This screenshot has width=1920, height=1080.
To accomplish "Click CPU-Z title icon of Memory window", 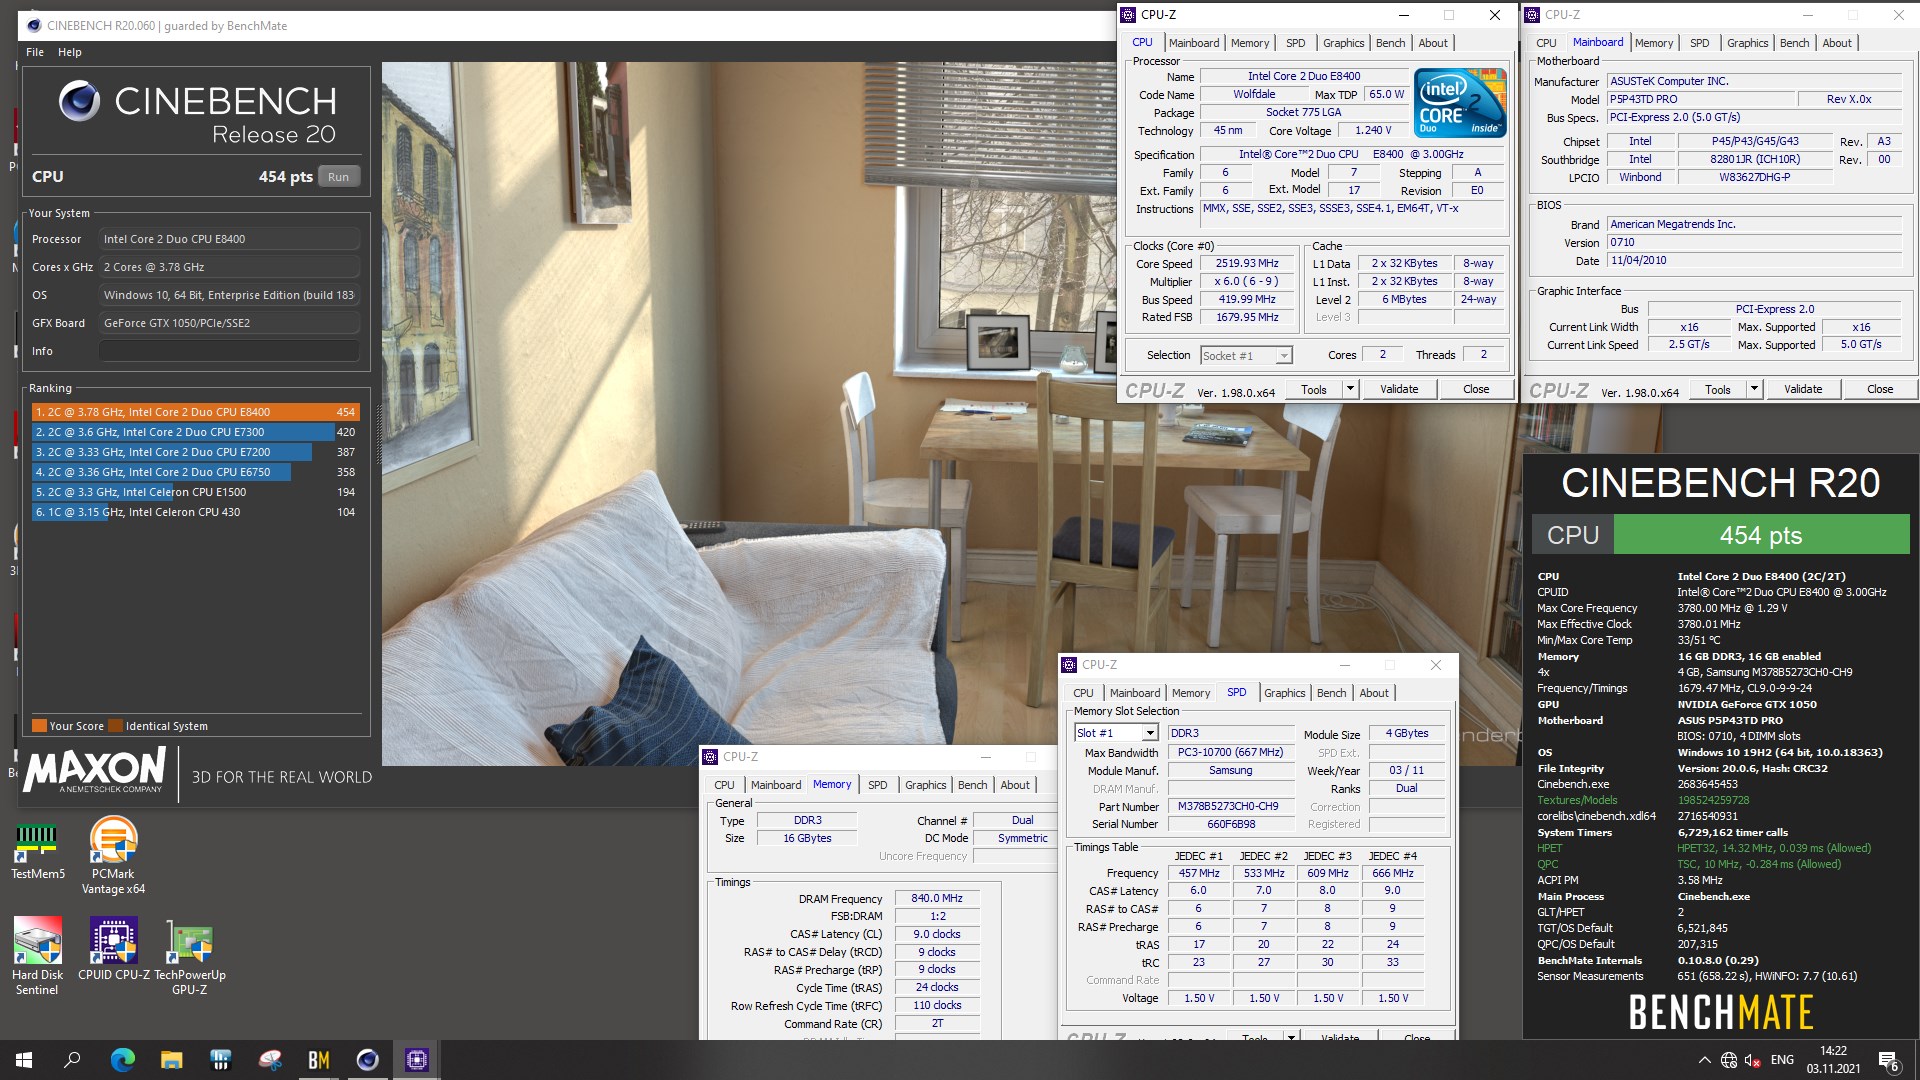I will (710, 757).
